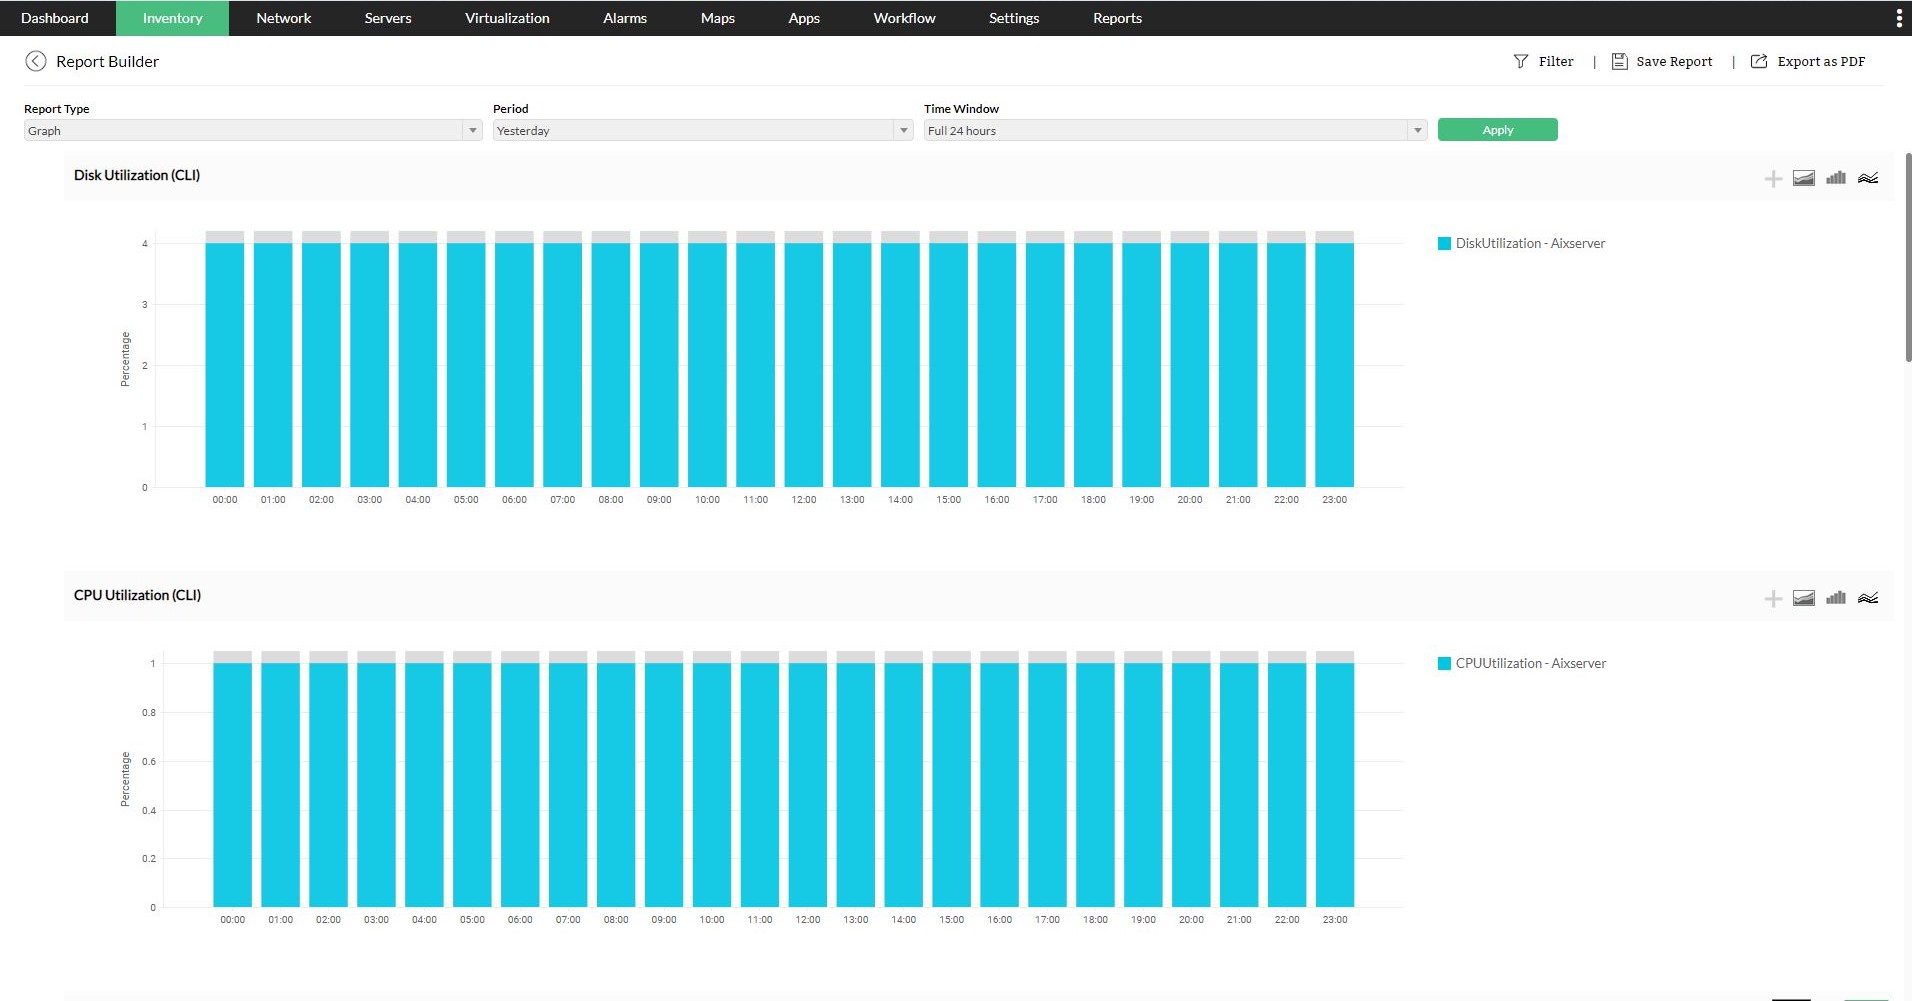Screen dimensions: 1912x1001
Task: Click the Apply button
Action: tap(1497, 129)
